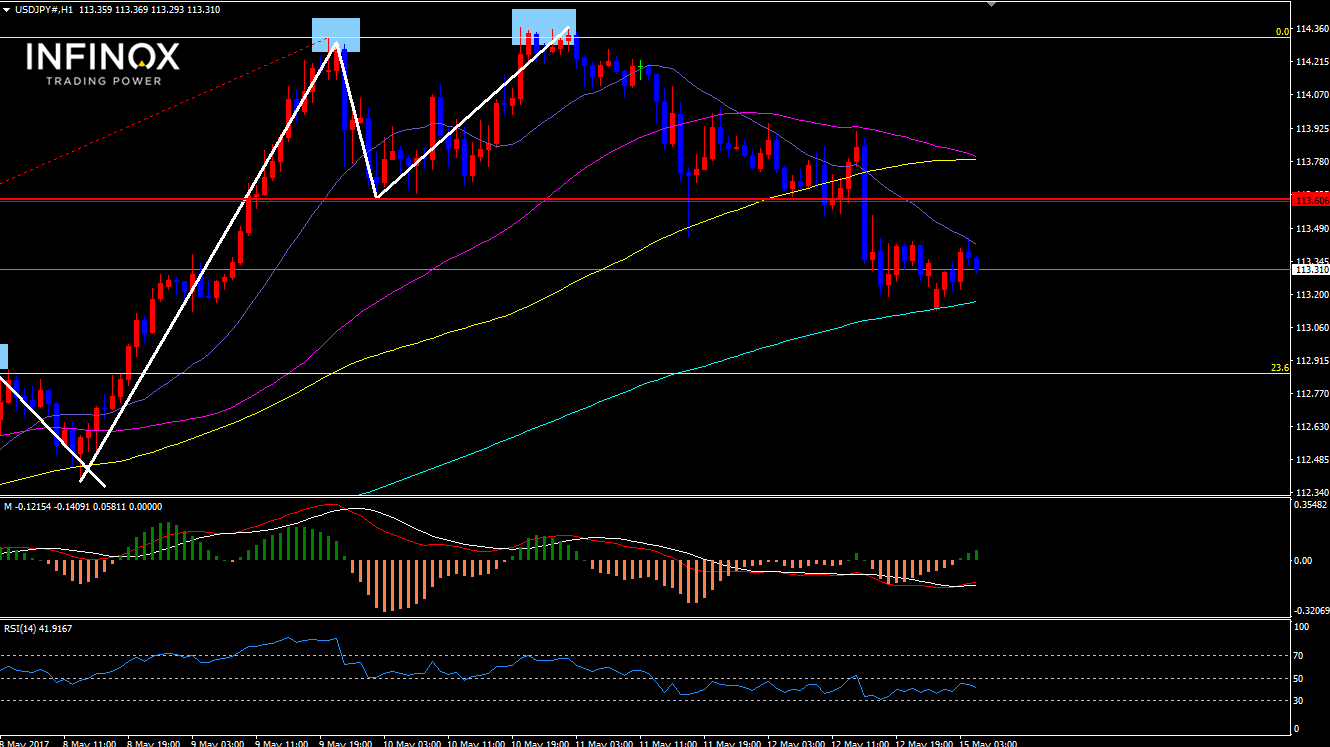Click the 11 May 03:00 time label

[x=605, y=743]
